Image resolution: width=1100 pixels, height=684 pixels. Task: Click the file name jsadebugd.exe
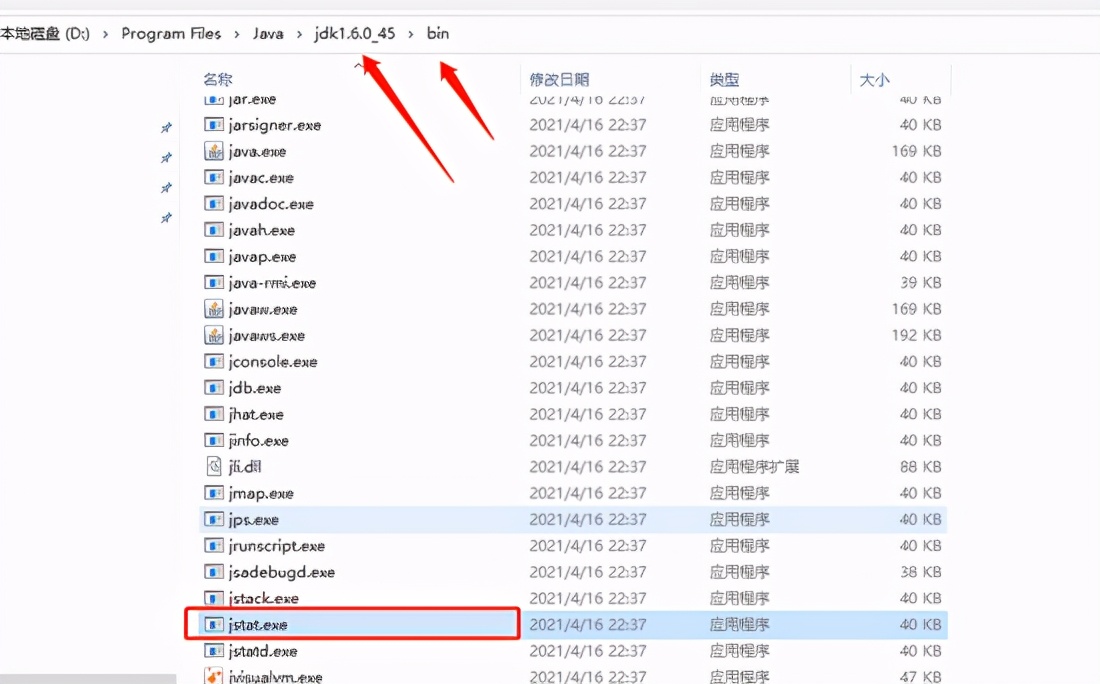(x=282, y=572)
